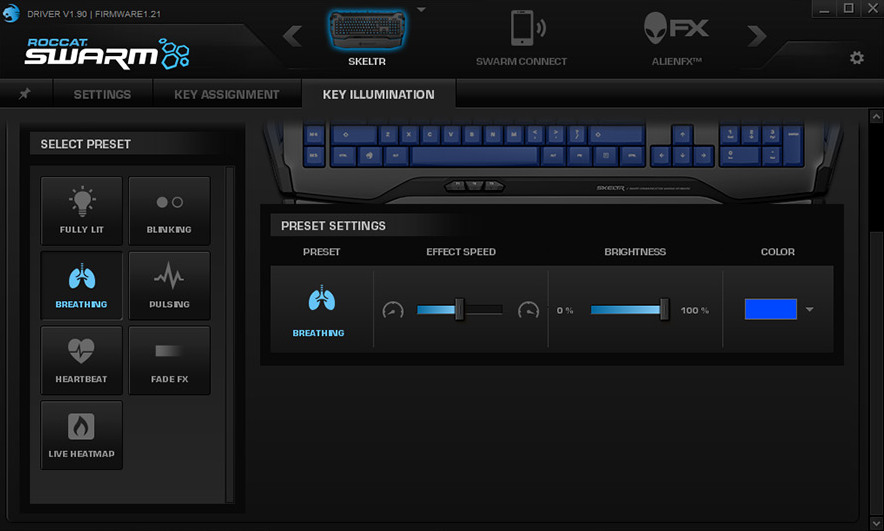Select the Fully Lit preset
This screenshot has height=531, width=884.
[82, 210]
